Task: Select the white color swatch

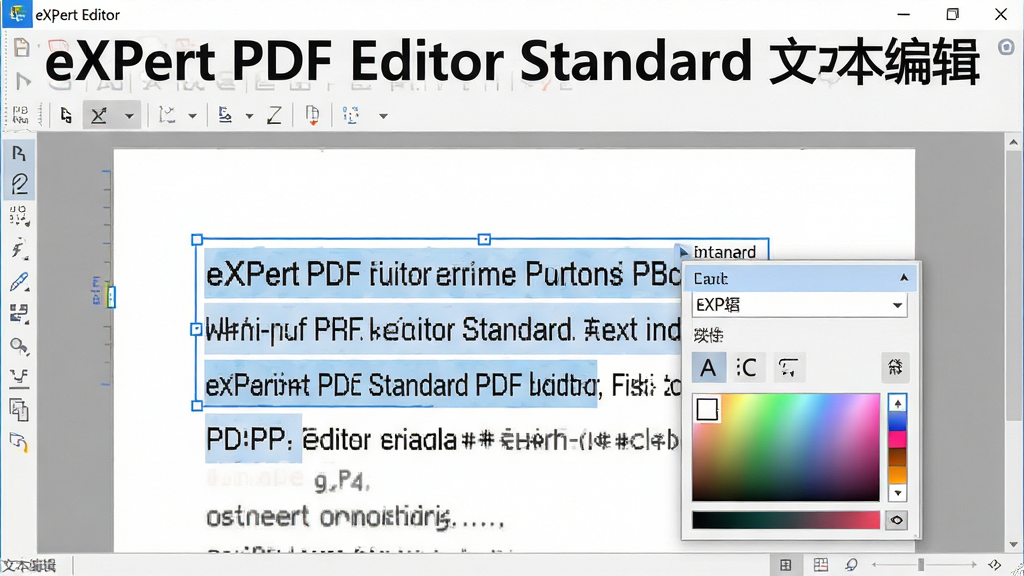Action: (707, 409)
